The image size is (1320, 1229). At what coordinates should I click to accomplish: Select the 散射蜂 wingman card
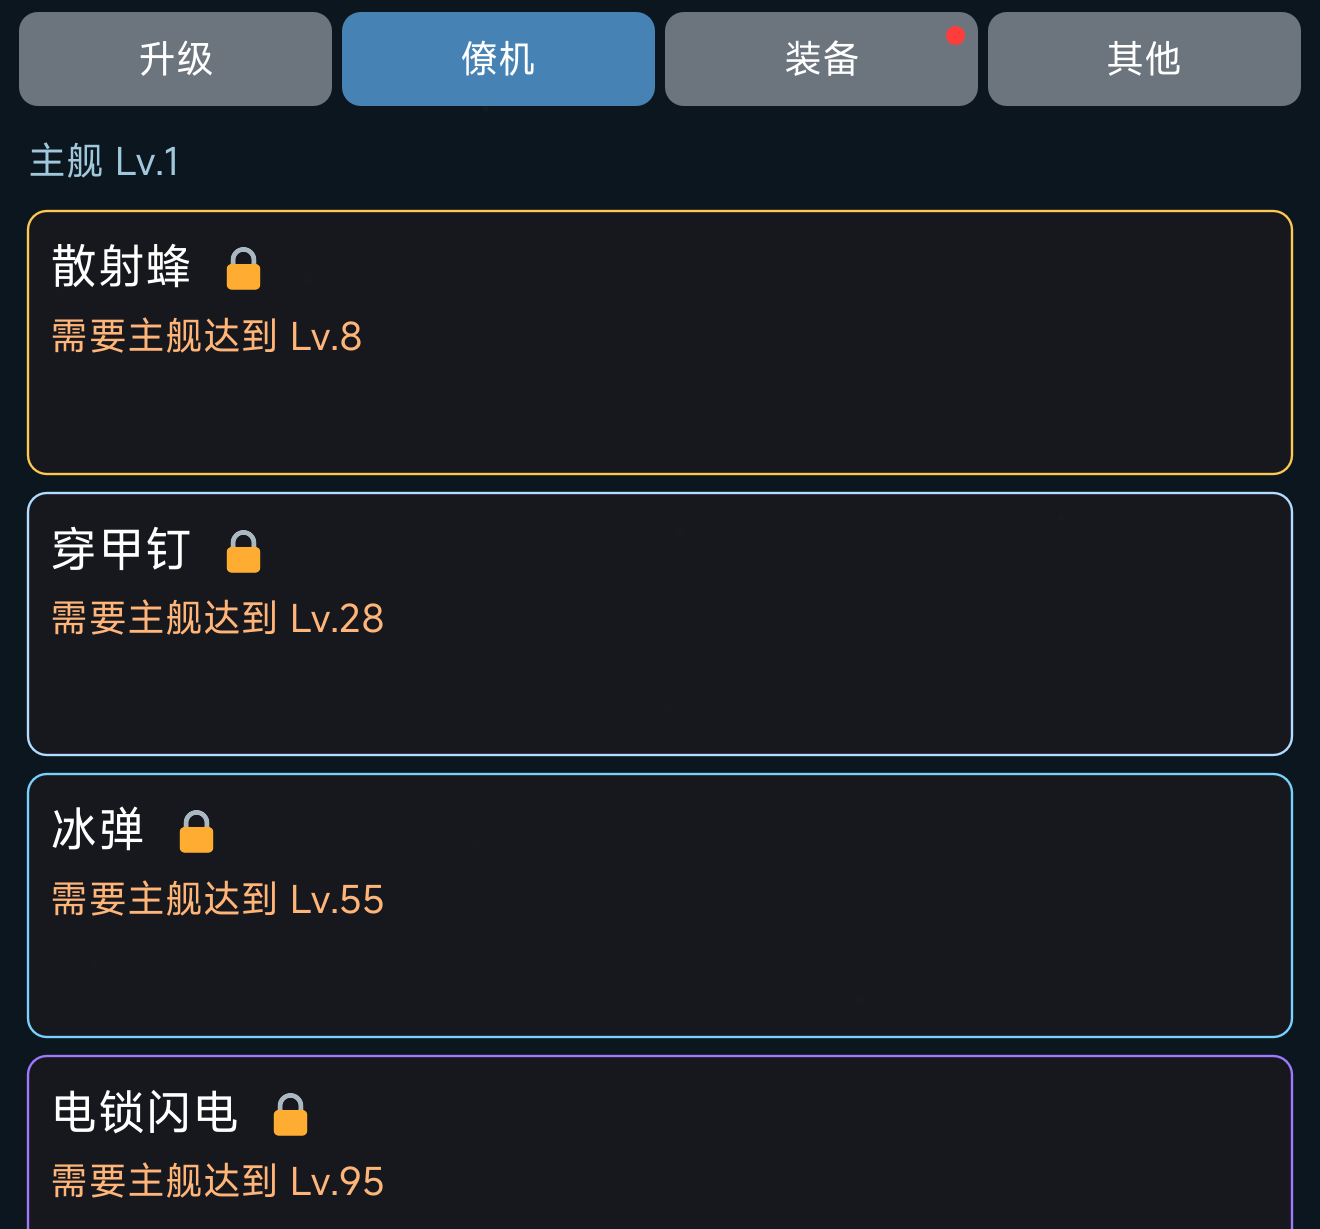point(660,342)
